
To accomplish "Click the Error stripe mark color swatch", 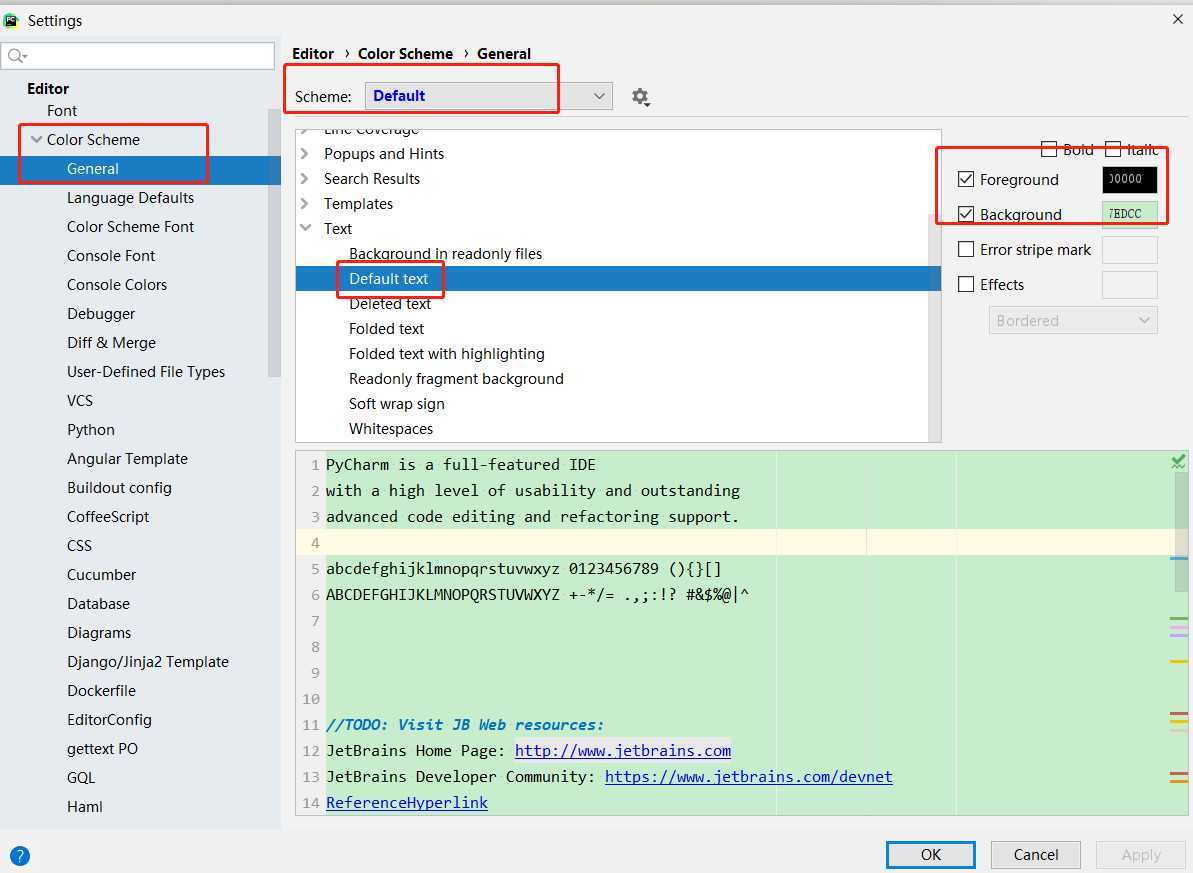I will [1129, 249].
